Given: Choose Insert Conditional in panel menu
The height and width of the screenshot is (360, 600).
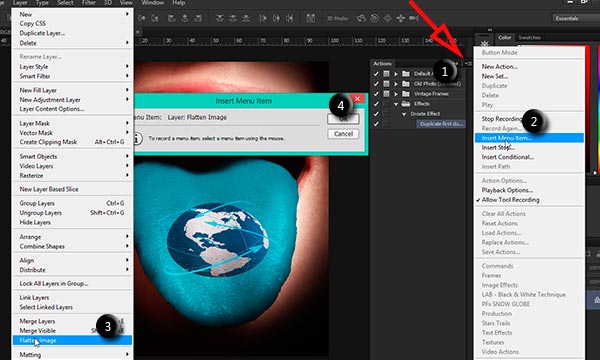Looking at the screenshot, I should point(529,157).
